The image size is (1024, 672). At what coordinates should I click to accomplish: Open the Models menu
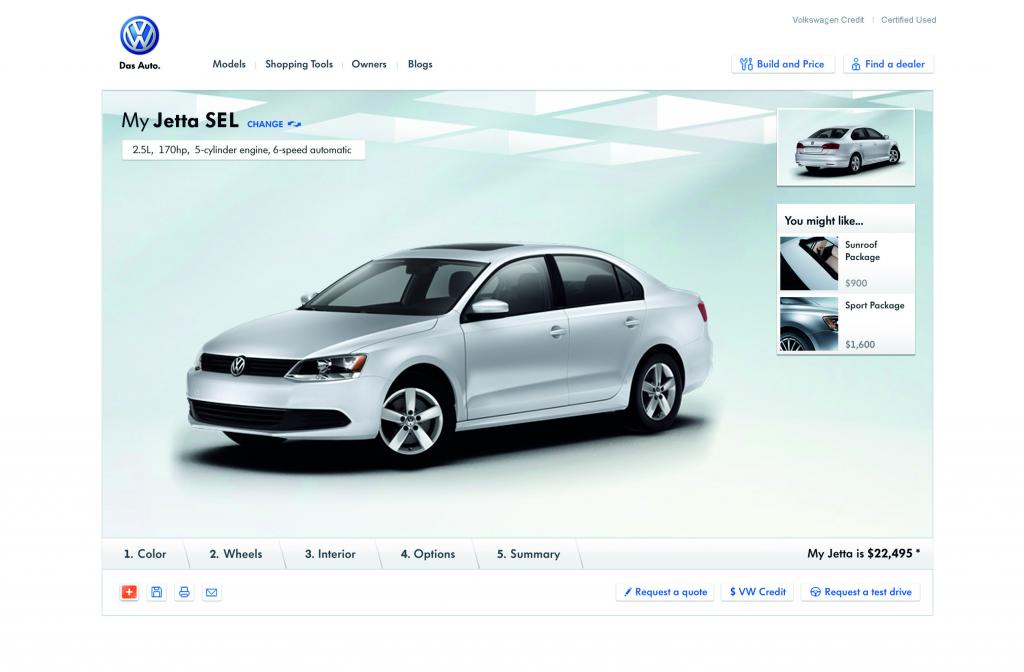click(229, 64)
